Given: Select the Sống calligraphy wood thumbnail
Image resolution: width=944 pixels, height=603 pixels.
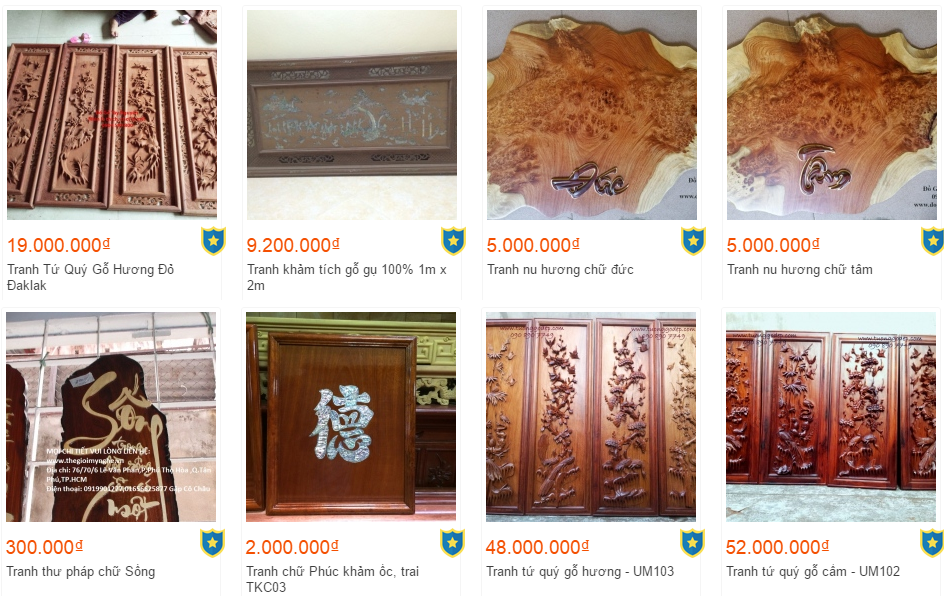Looking at the screenshot, I should (111, 416).
